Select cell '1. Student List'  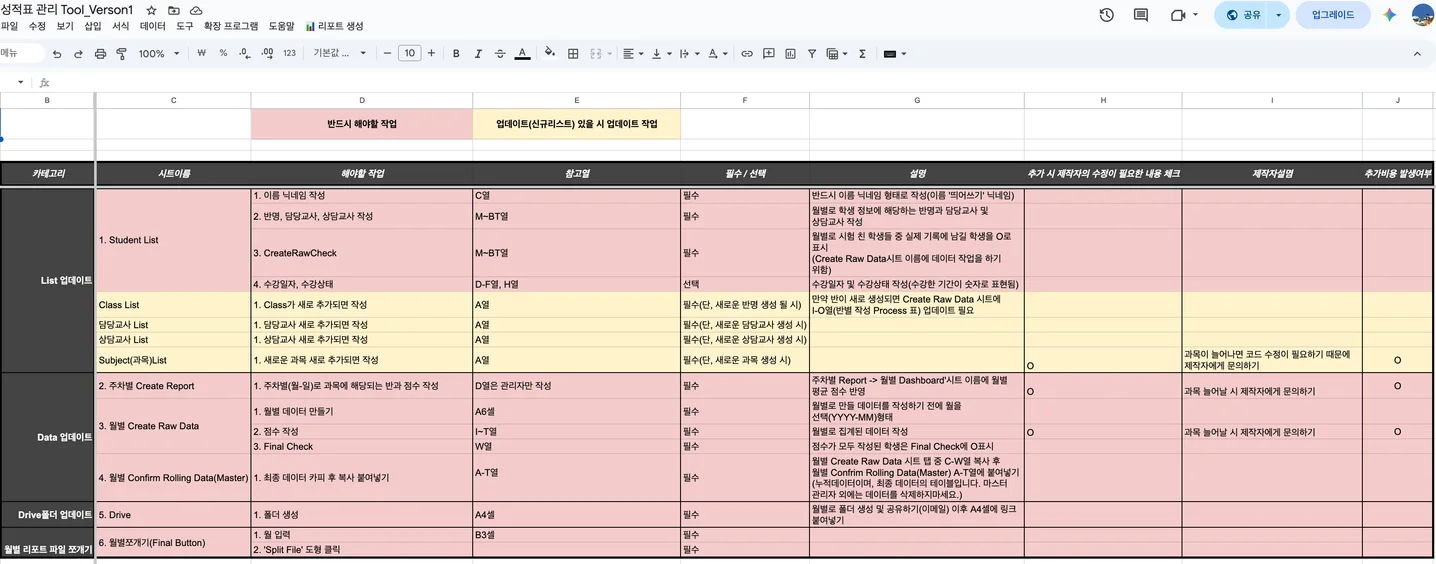173,240
